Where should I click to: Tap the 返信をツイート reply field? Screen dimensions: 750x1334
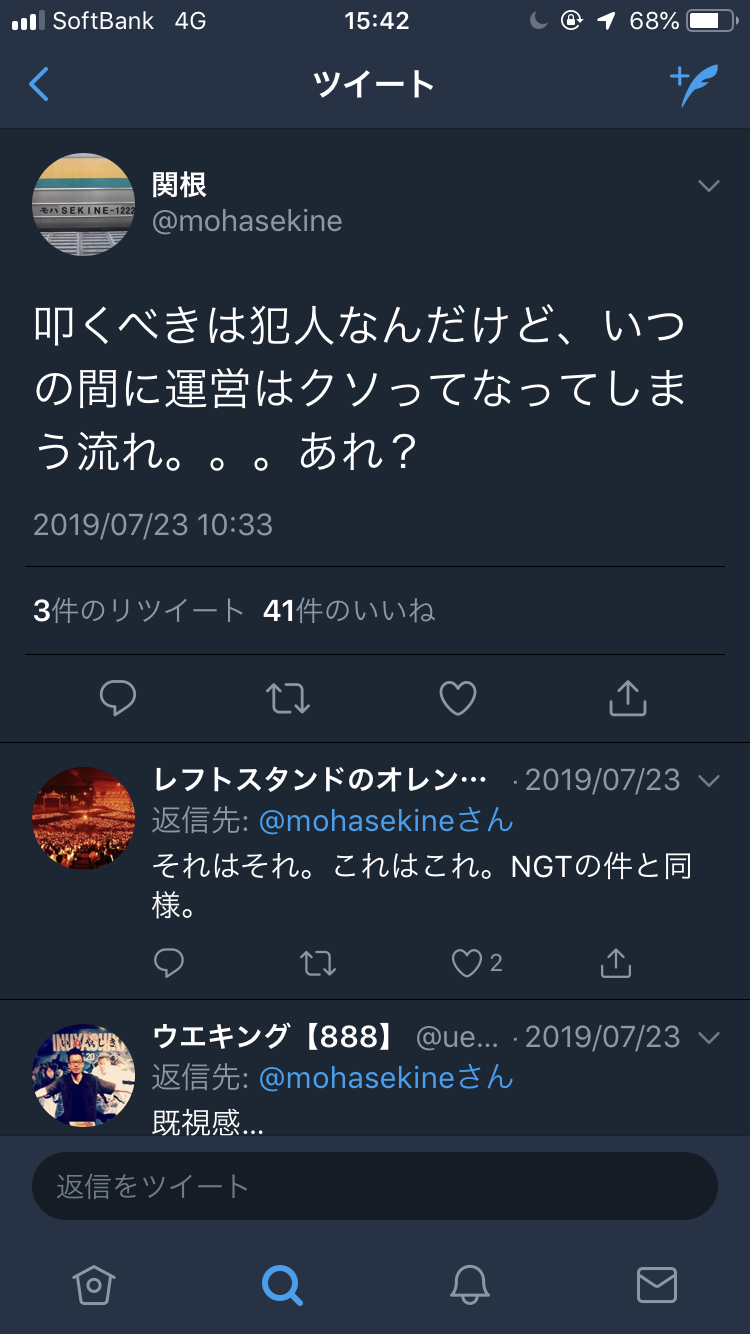point(375,1186)
